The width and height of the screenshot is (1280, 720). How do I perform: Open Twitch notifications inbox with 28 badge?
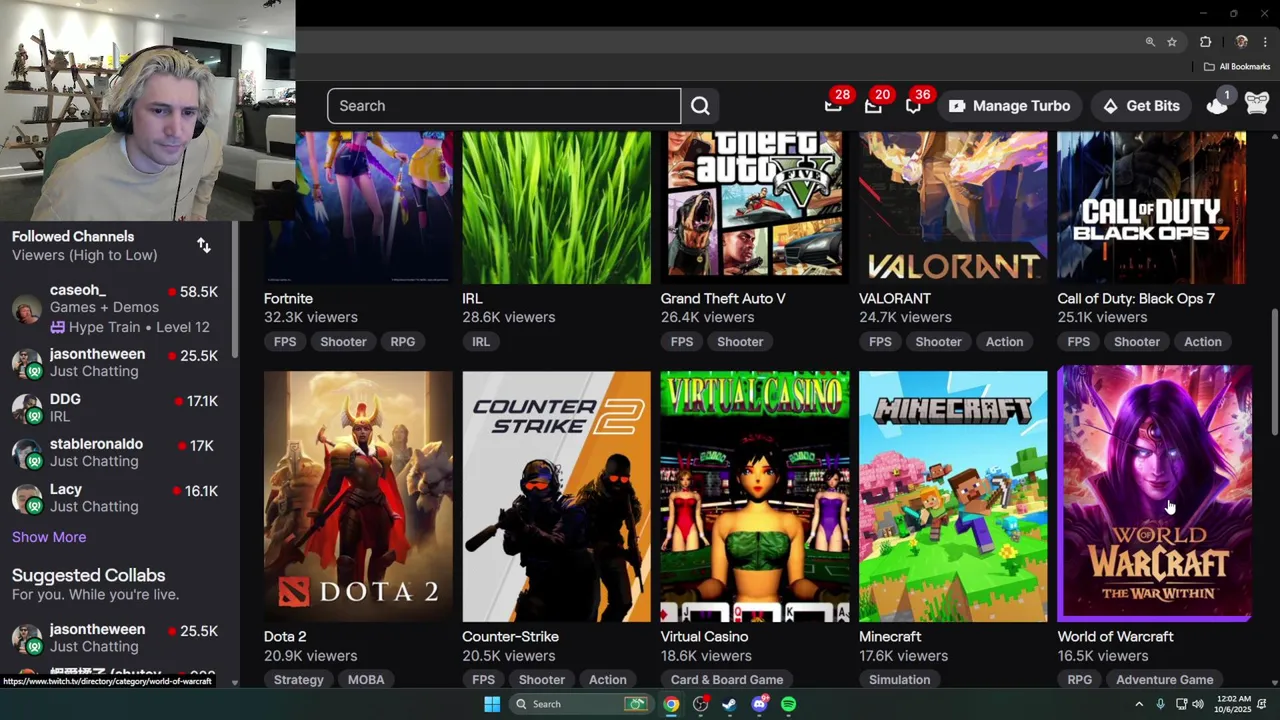pyautogui.click(x=833, y=106)
